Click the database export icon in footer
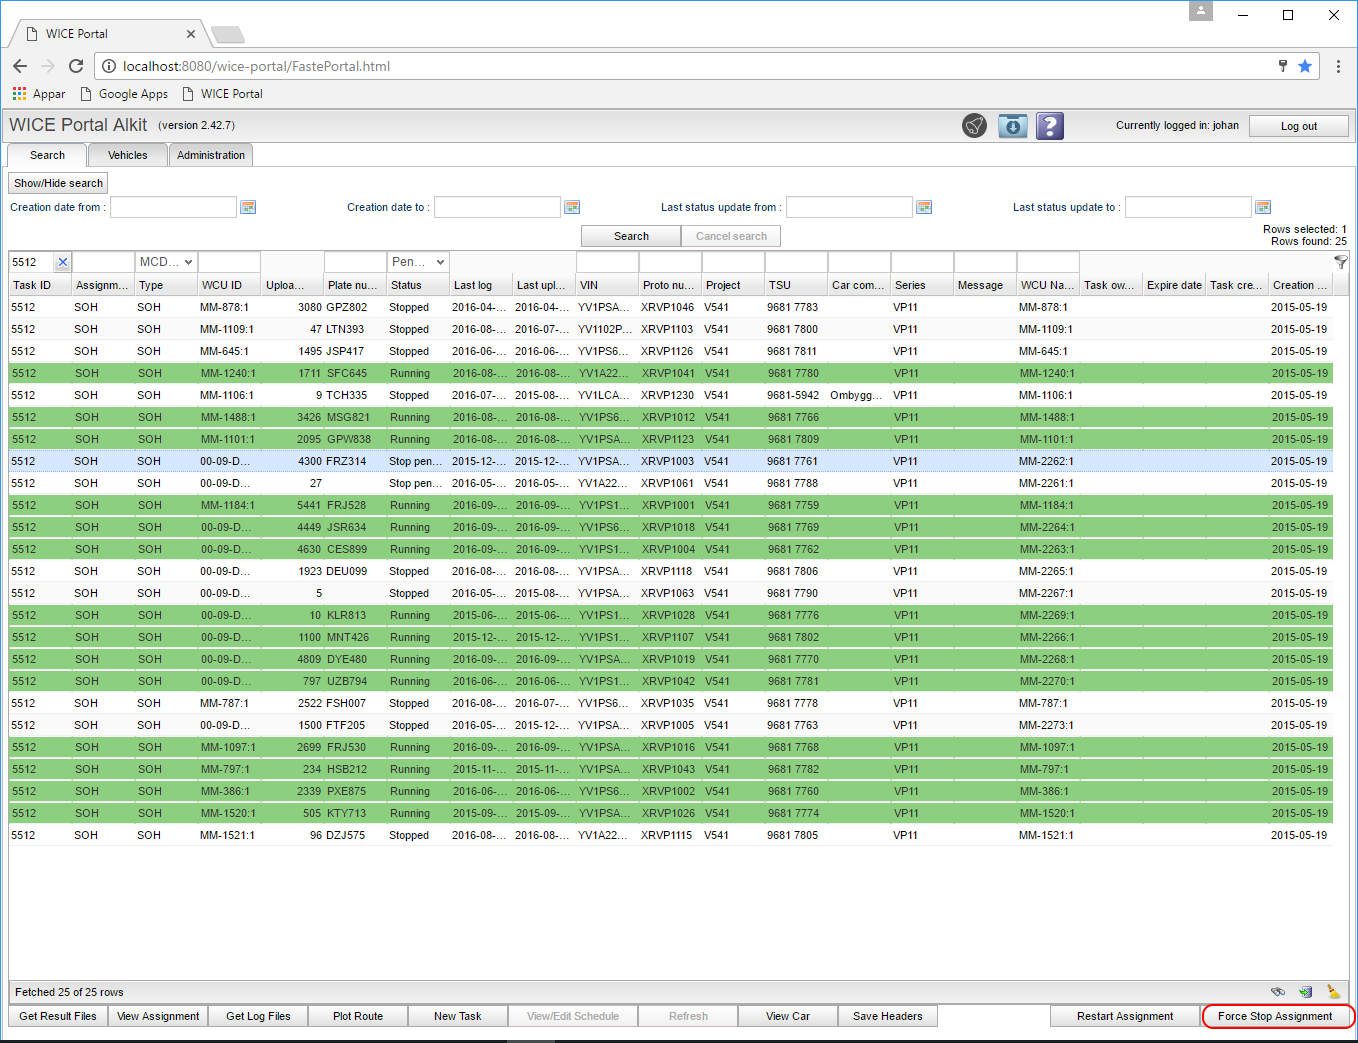The height and width of the screenshot is (1043, 1358). 1306,992
